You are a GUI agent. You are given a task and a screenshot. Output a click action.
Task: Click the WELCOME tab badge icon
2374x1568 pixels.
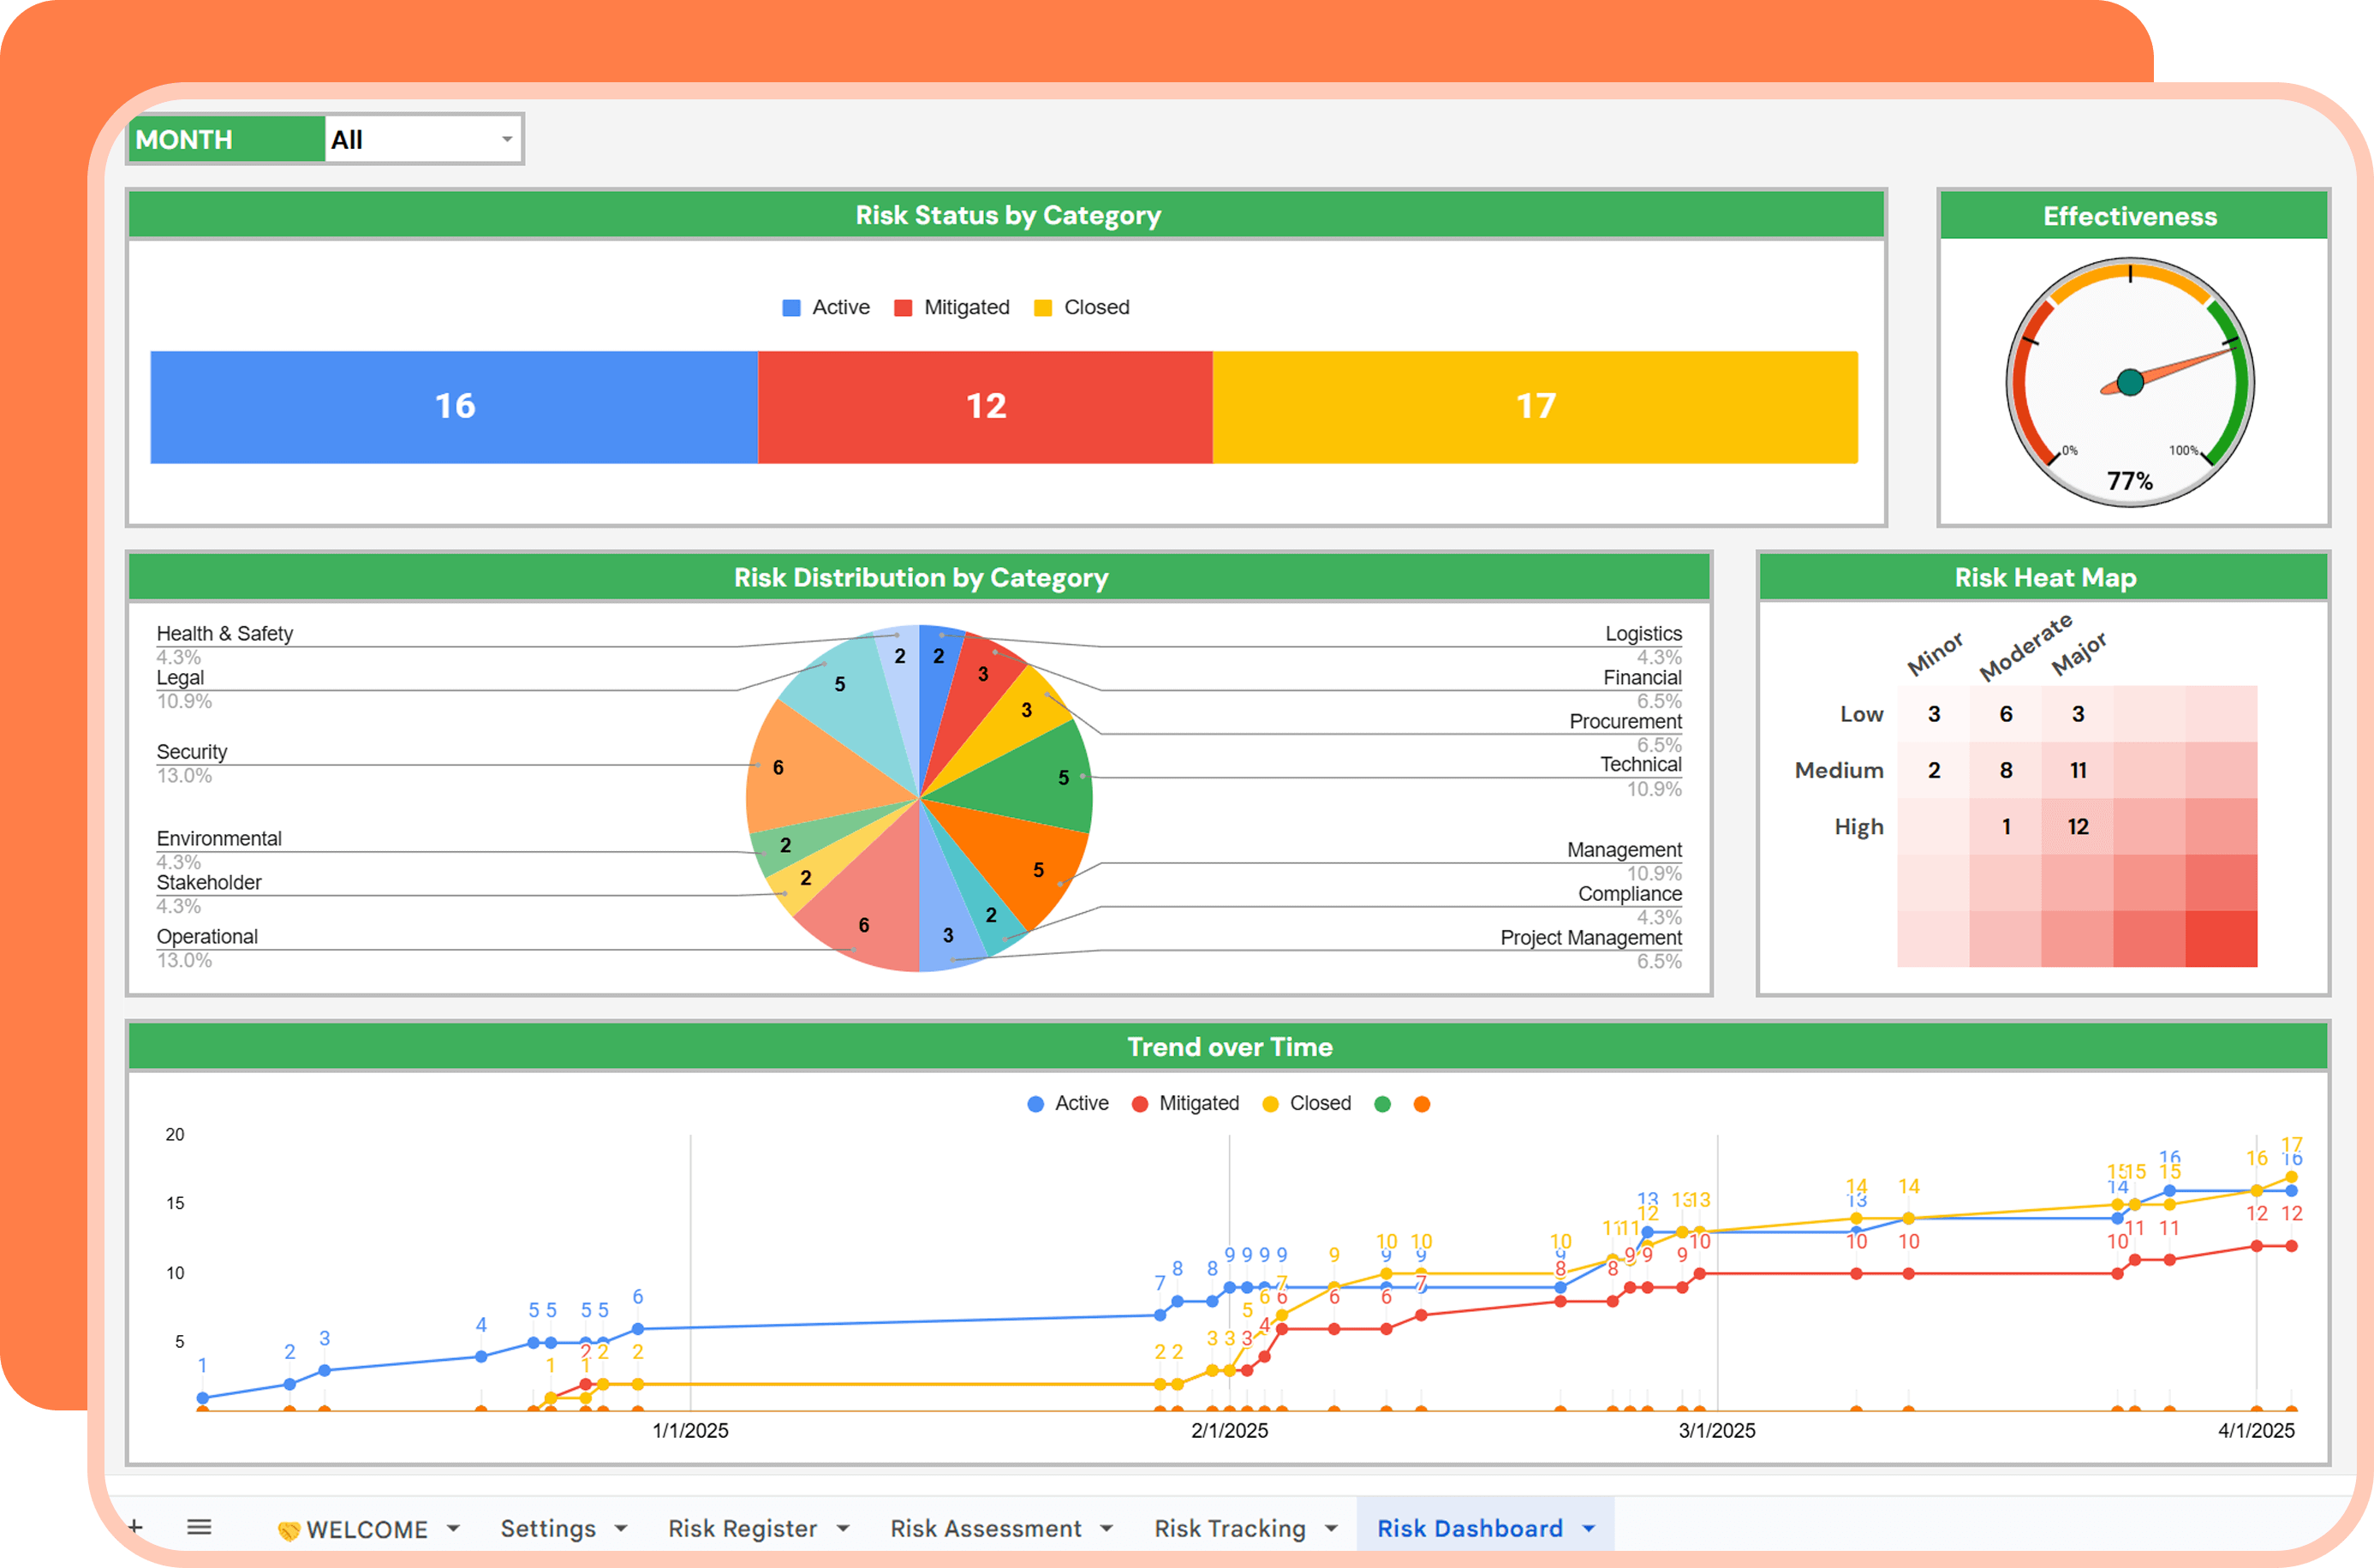(x=289, y=1530)
